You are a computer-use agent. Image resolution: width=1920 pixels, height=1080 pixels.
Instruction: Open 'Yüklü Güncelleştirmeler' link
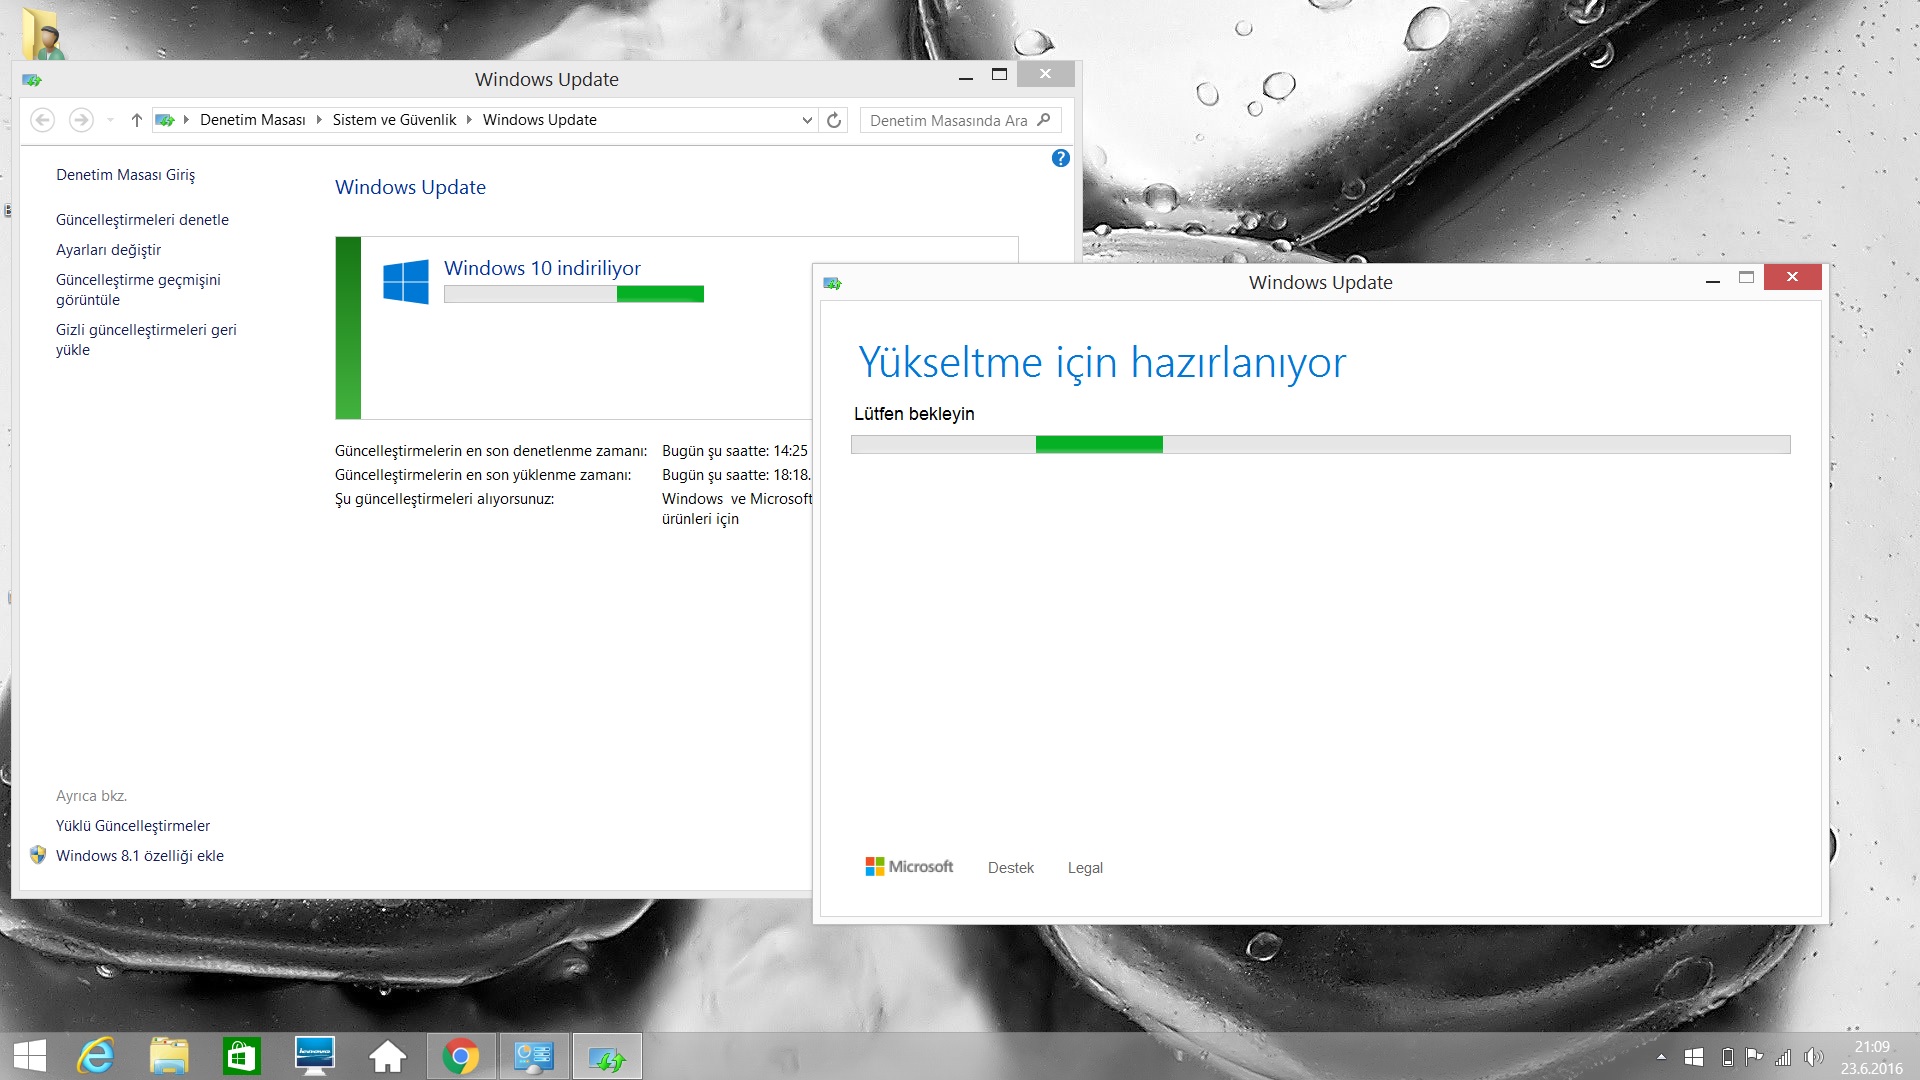pyautogui.click(x=133, y=826)
